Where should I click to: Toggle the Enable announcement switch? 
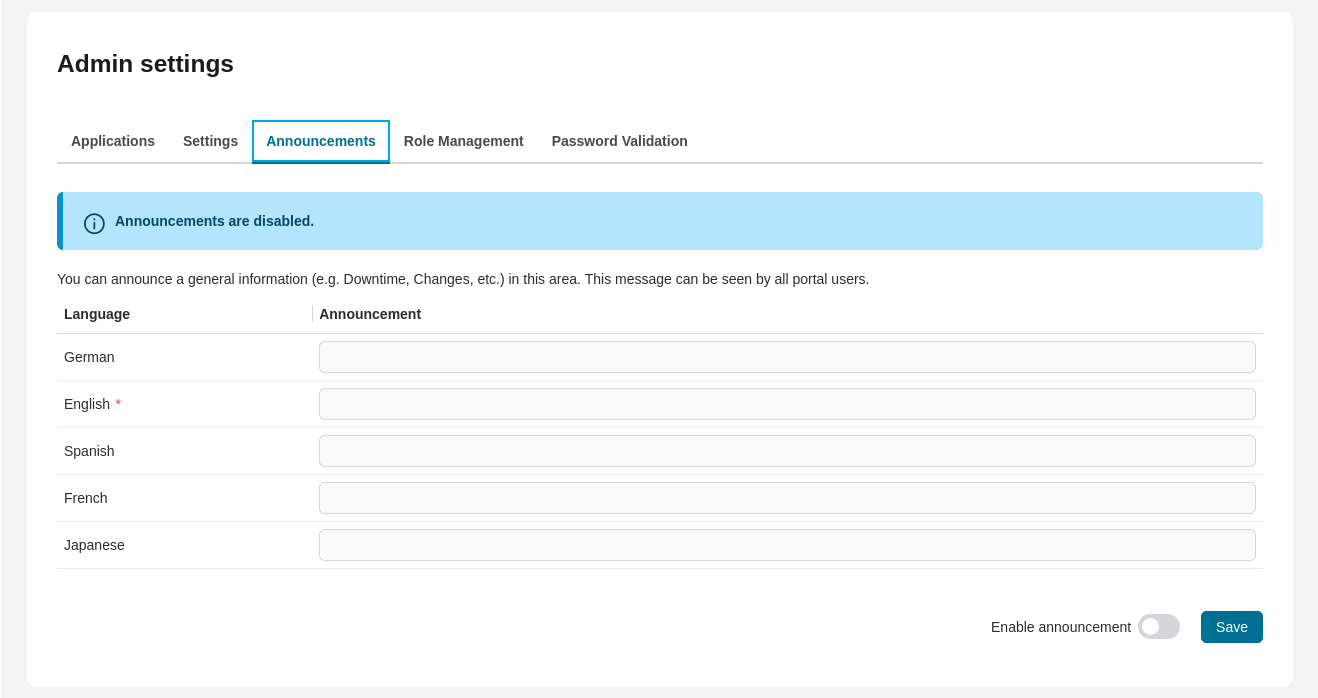point(1159,627)
